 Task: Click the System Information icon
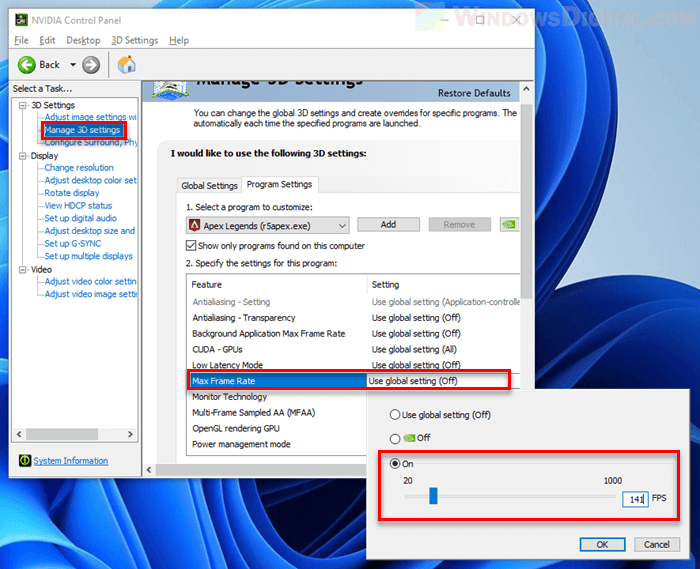click(25, 460)
